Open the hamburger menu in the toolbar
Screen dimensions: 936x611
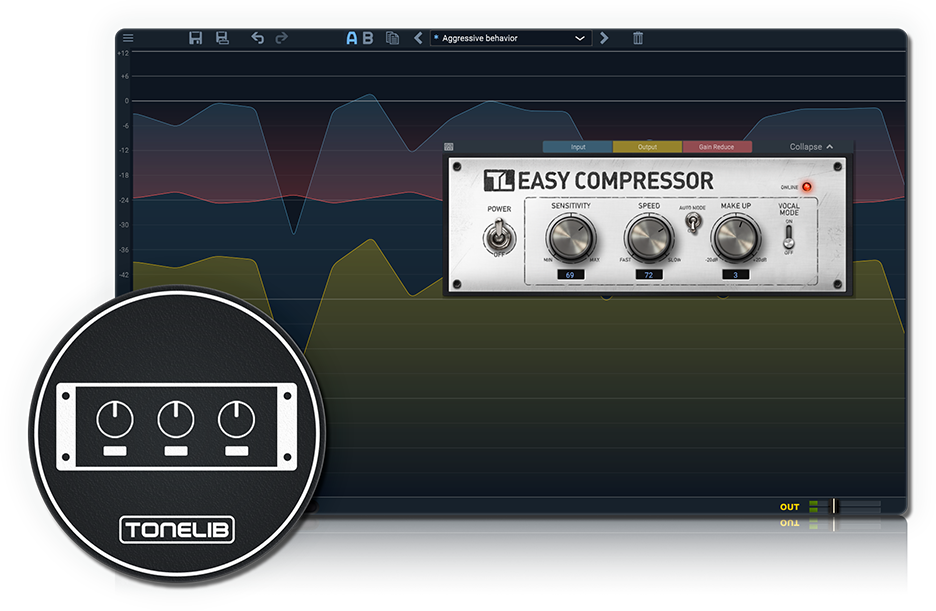(128, 38)
